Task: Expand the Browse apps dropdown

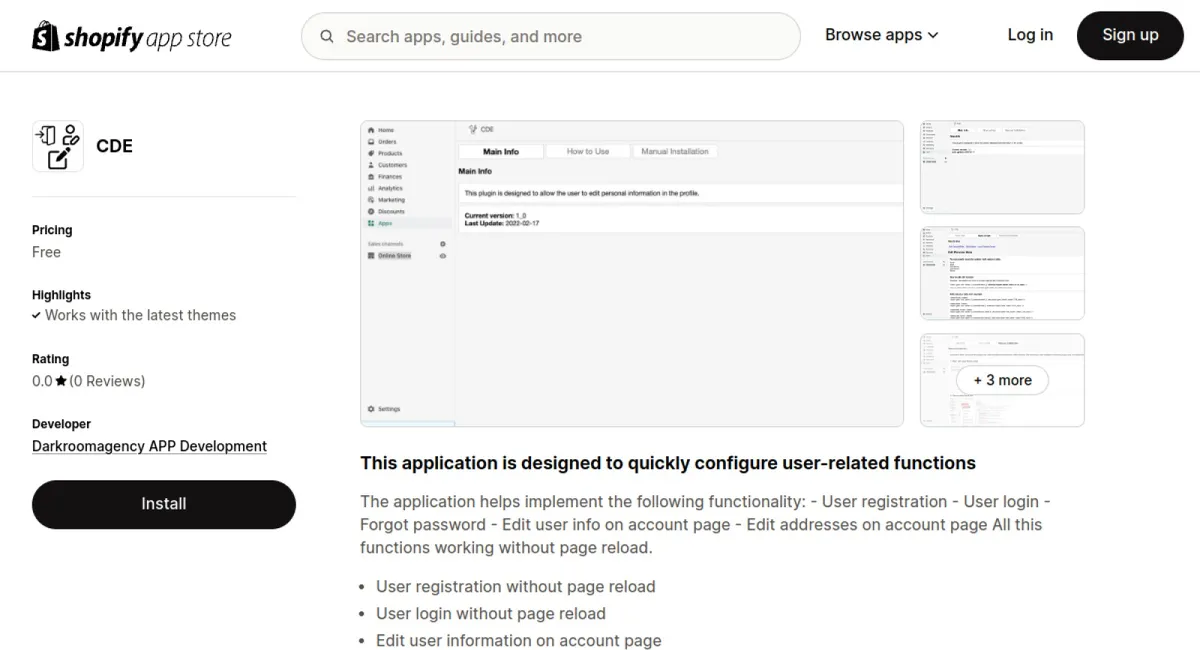Action: coord(881,35)
